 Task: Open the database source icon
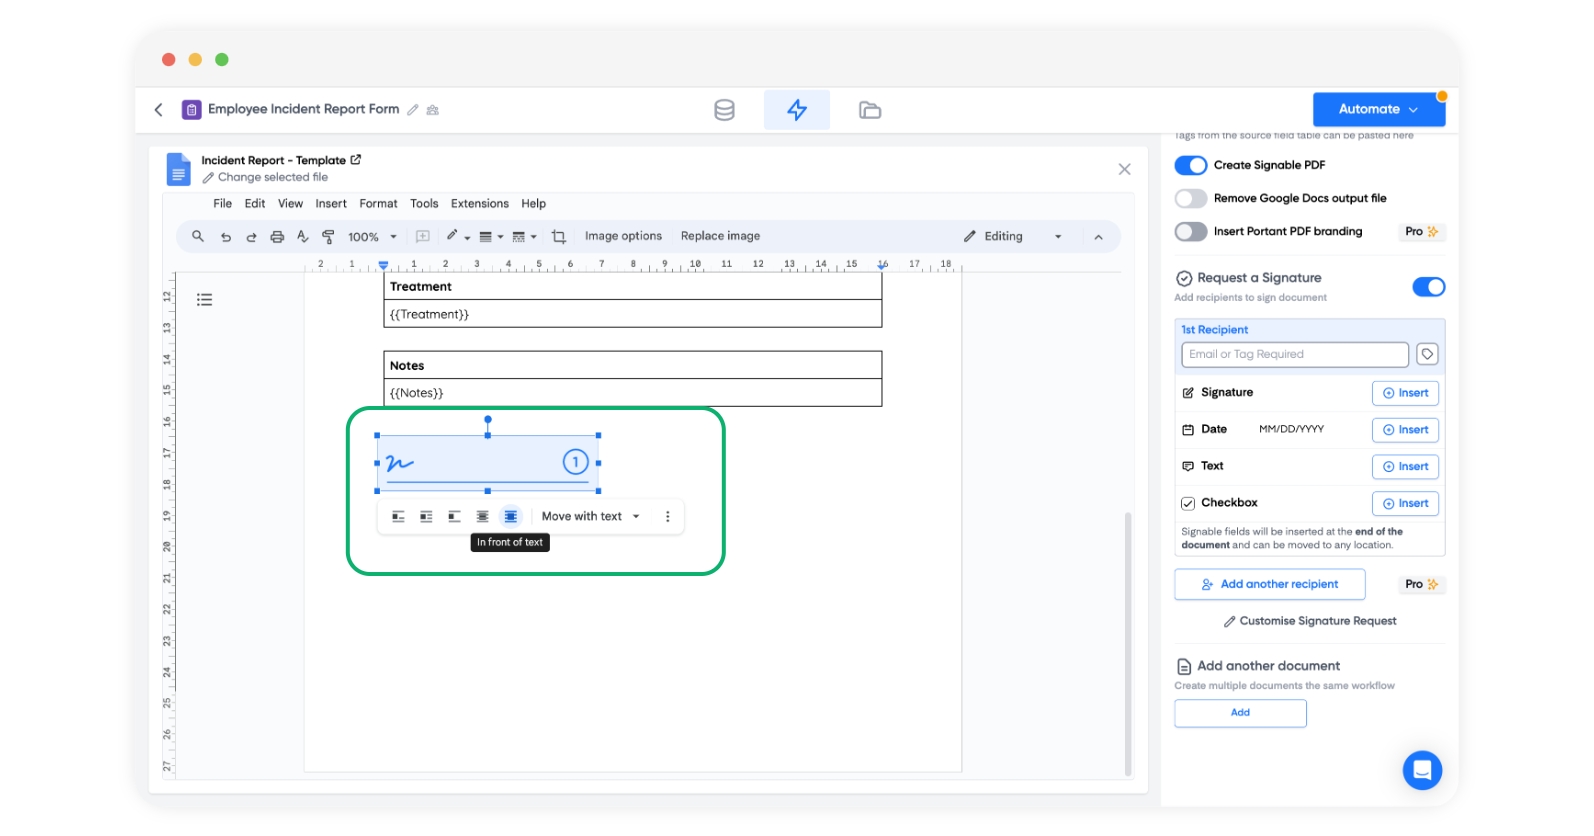click(x=724, y=110)
